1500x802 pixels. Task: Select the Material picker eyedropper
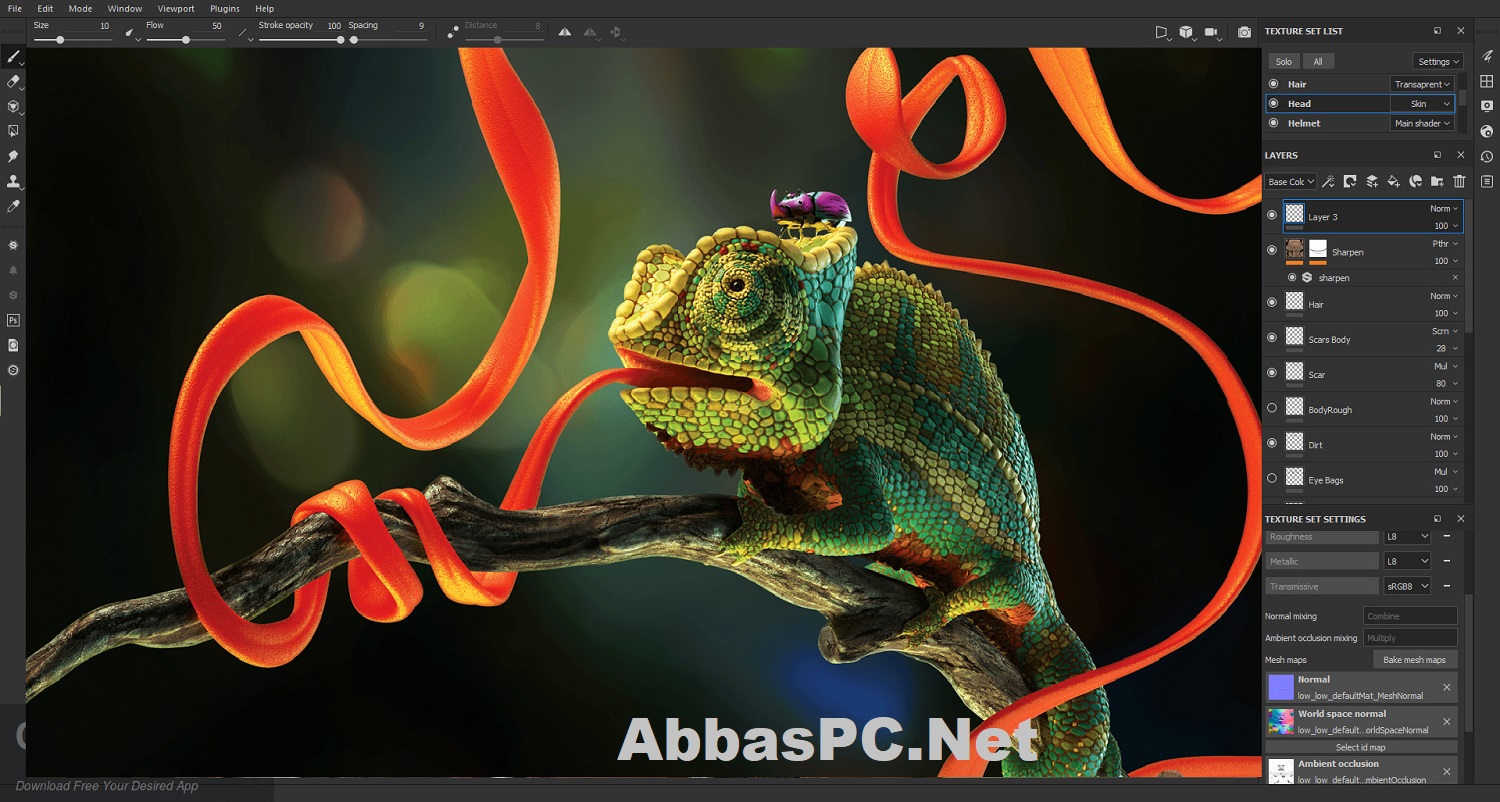(x=13, y=206)
